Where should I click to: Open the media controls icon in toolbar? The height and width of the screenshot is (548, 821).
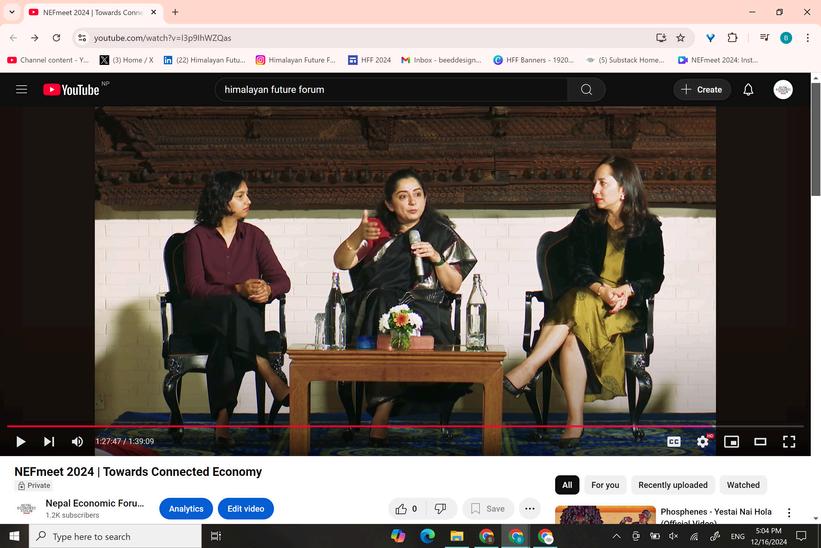pos(764,38)
